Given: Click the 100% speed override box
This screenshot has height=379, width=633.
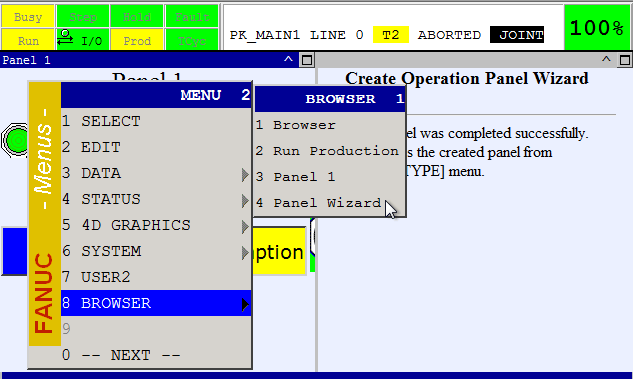Looking at the screenshot, I should pos(597,27).
